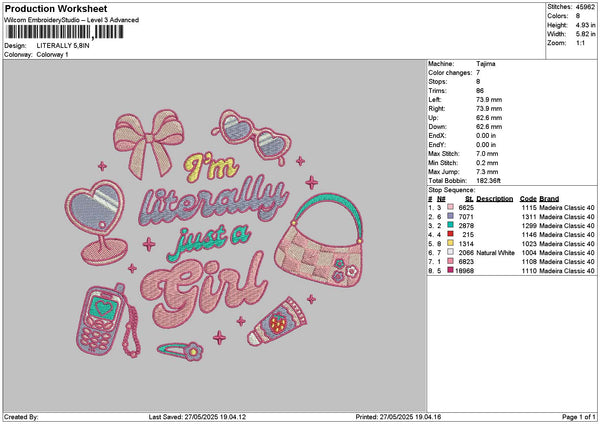Click the pink bow in the design preview

148,144
